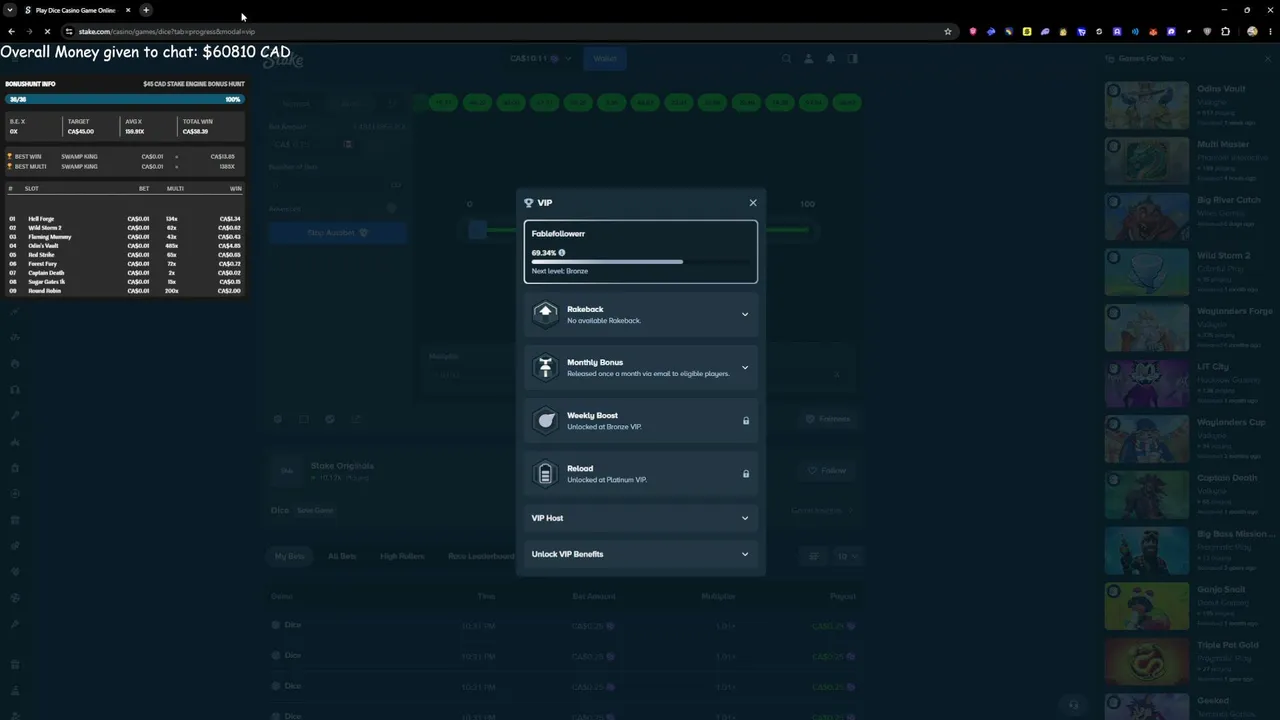This screenshot has width=1280, height=720.
Task: Switch to the Race Leaderboard tab
Action: coord(481,556)
